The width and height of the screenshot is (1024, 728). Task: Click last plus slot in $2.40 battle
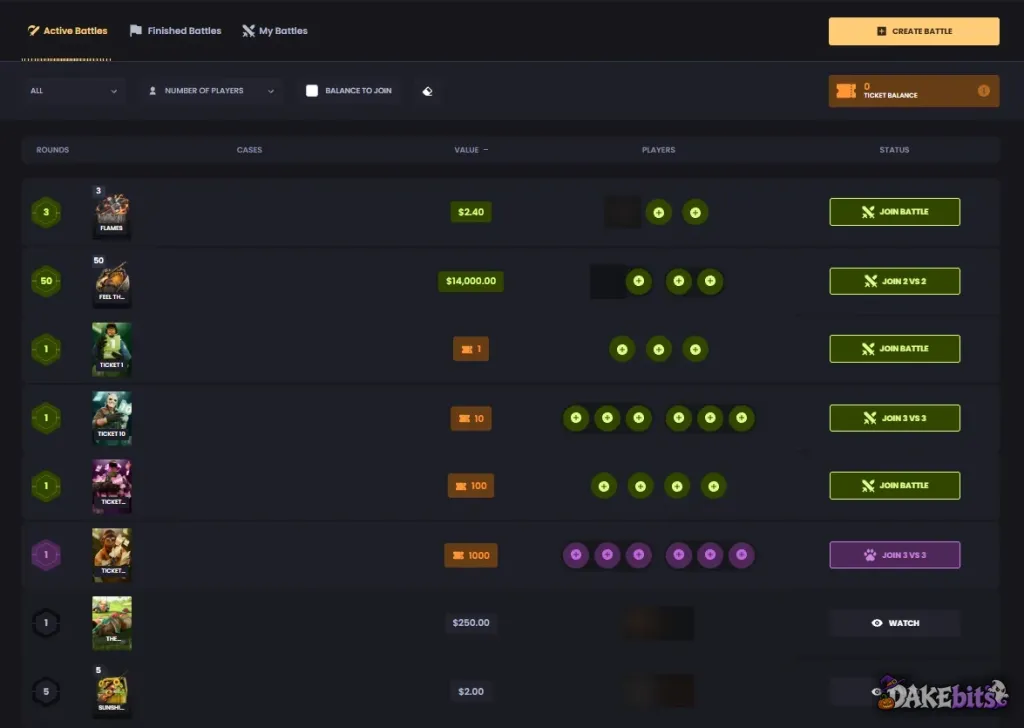pos(695,212)
